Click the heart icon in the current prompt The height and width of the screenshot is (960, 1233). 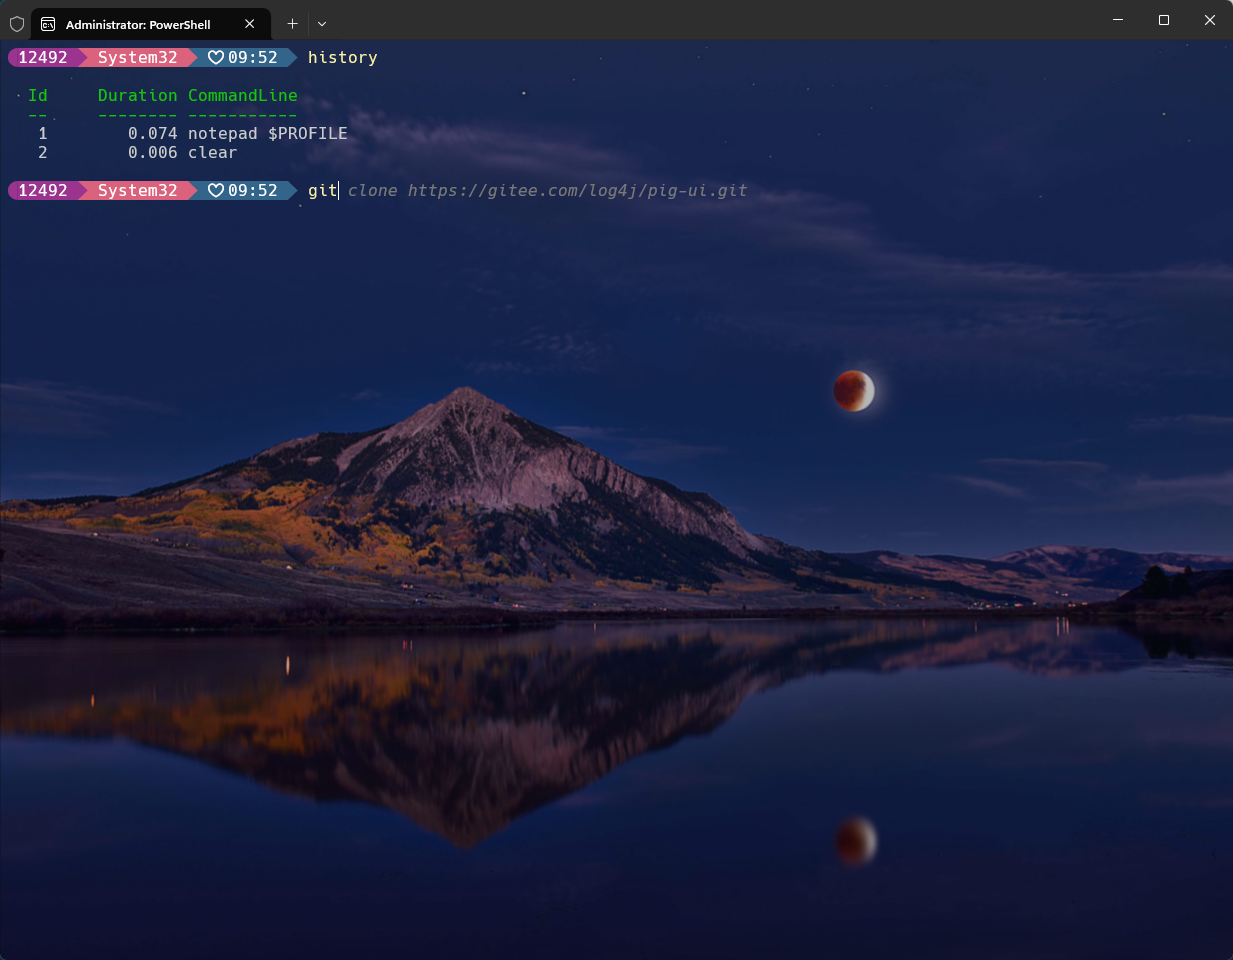[215, 190]
